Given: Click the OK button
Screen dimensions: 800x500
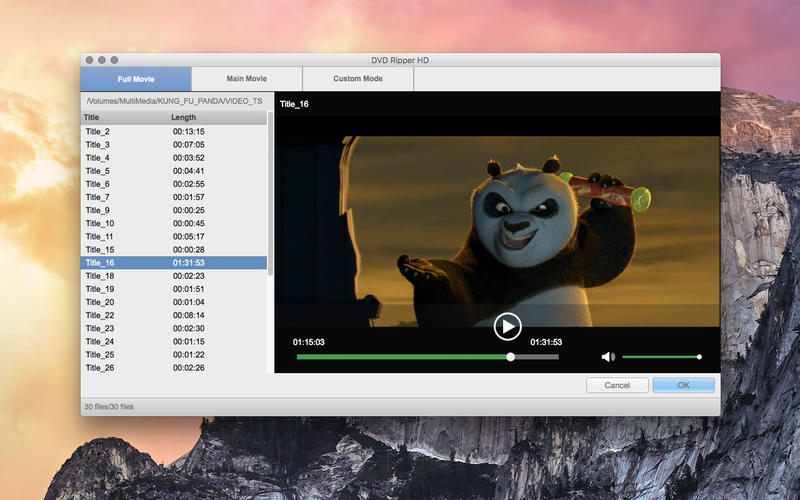Looking at the screenshot, I should click(683, 385).
